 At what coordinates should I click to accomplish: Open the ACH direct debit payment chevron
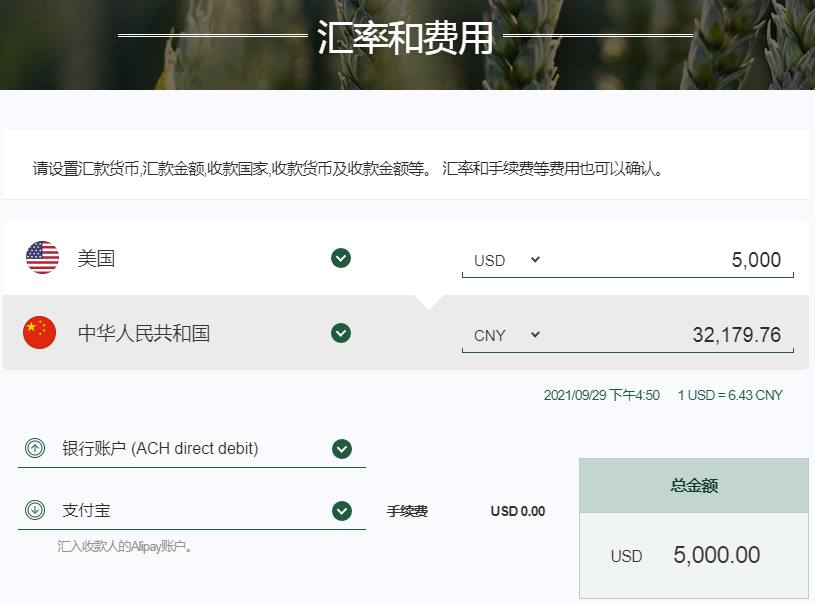342,449
